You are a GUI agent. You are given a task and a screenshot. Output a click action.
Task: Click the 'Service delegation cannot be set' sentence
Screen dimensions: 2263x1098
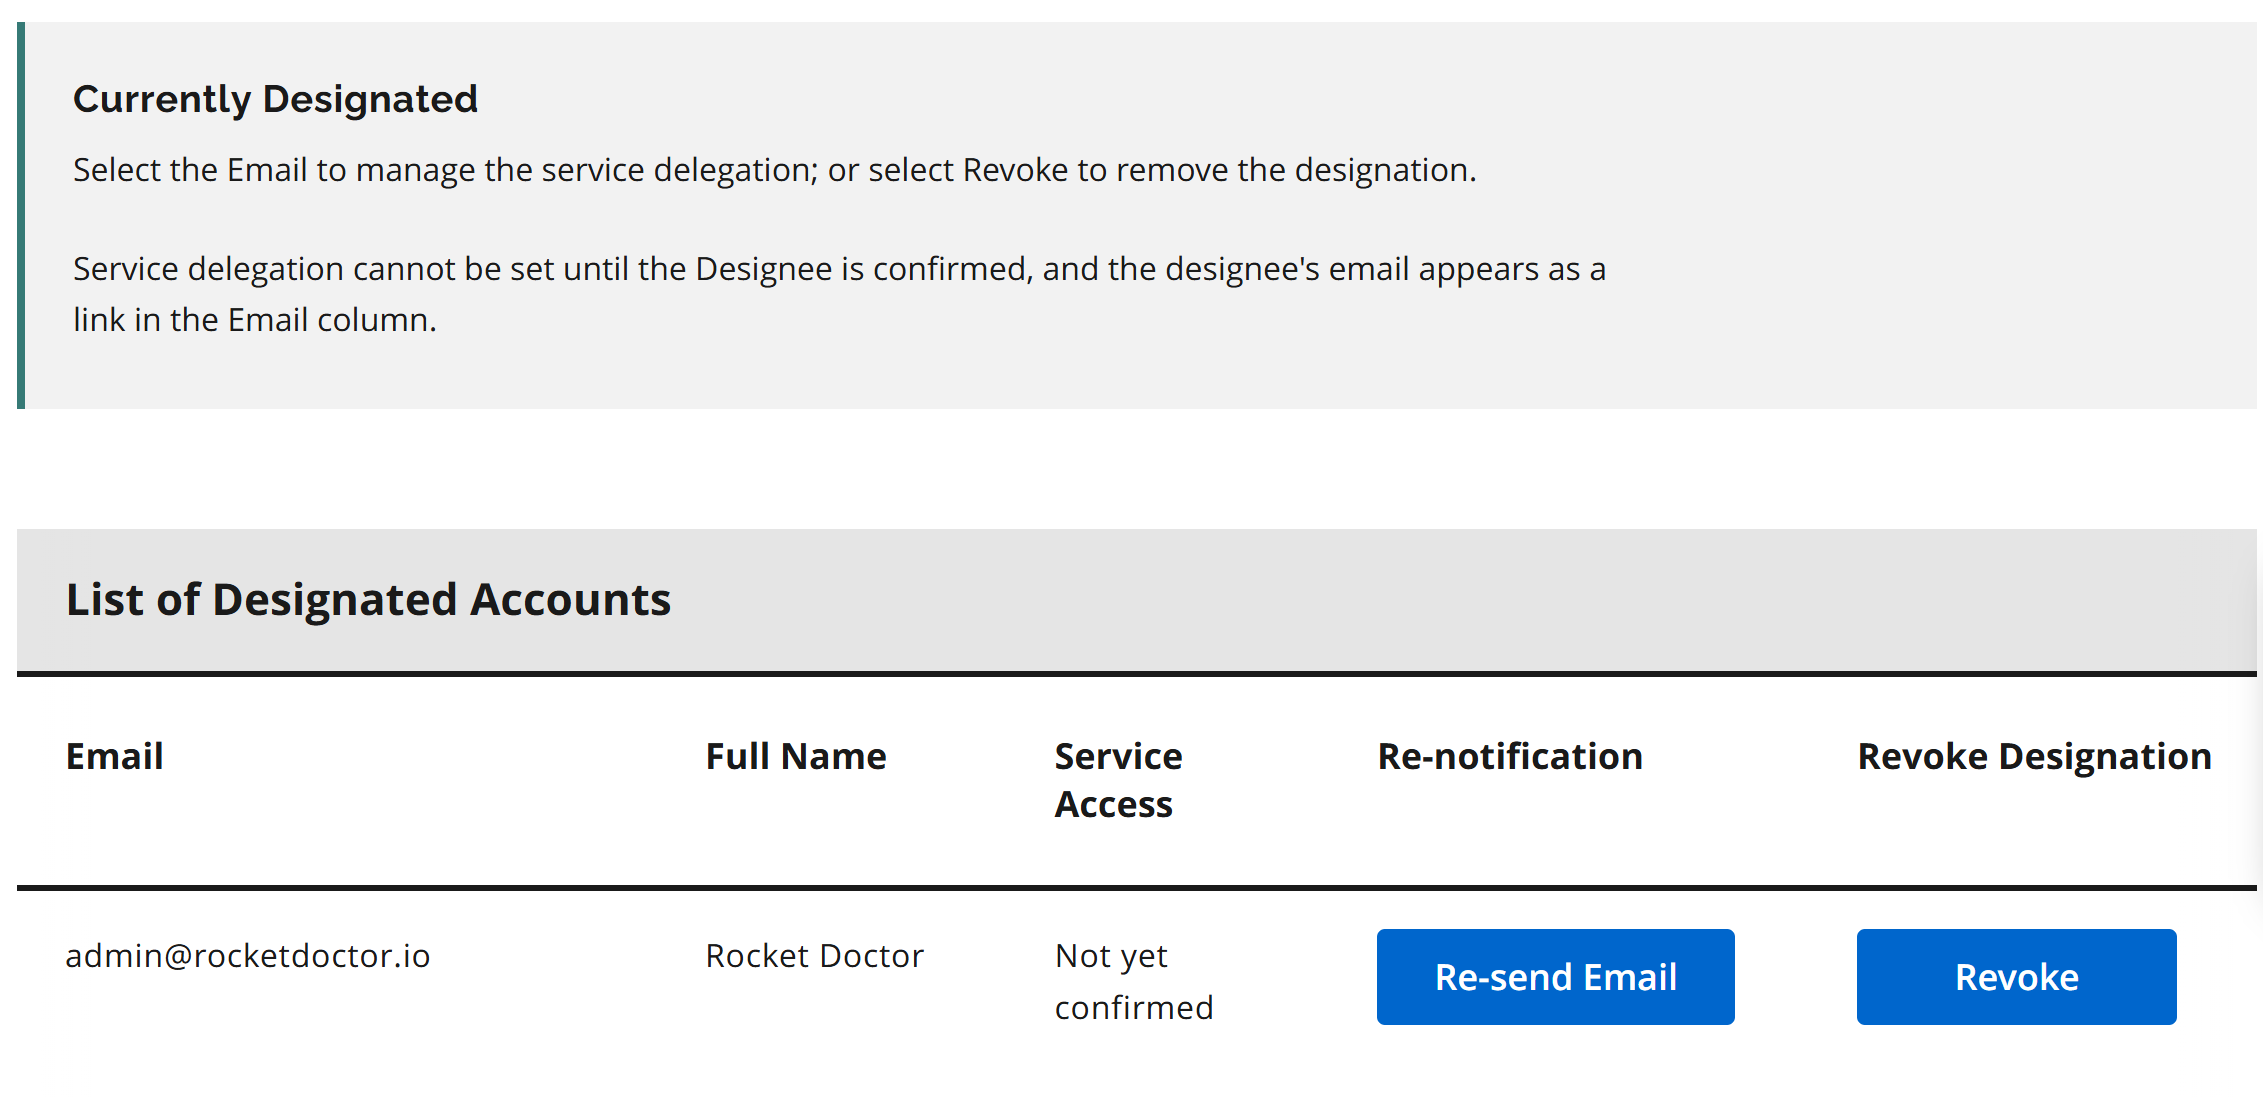pos(838,269)
